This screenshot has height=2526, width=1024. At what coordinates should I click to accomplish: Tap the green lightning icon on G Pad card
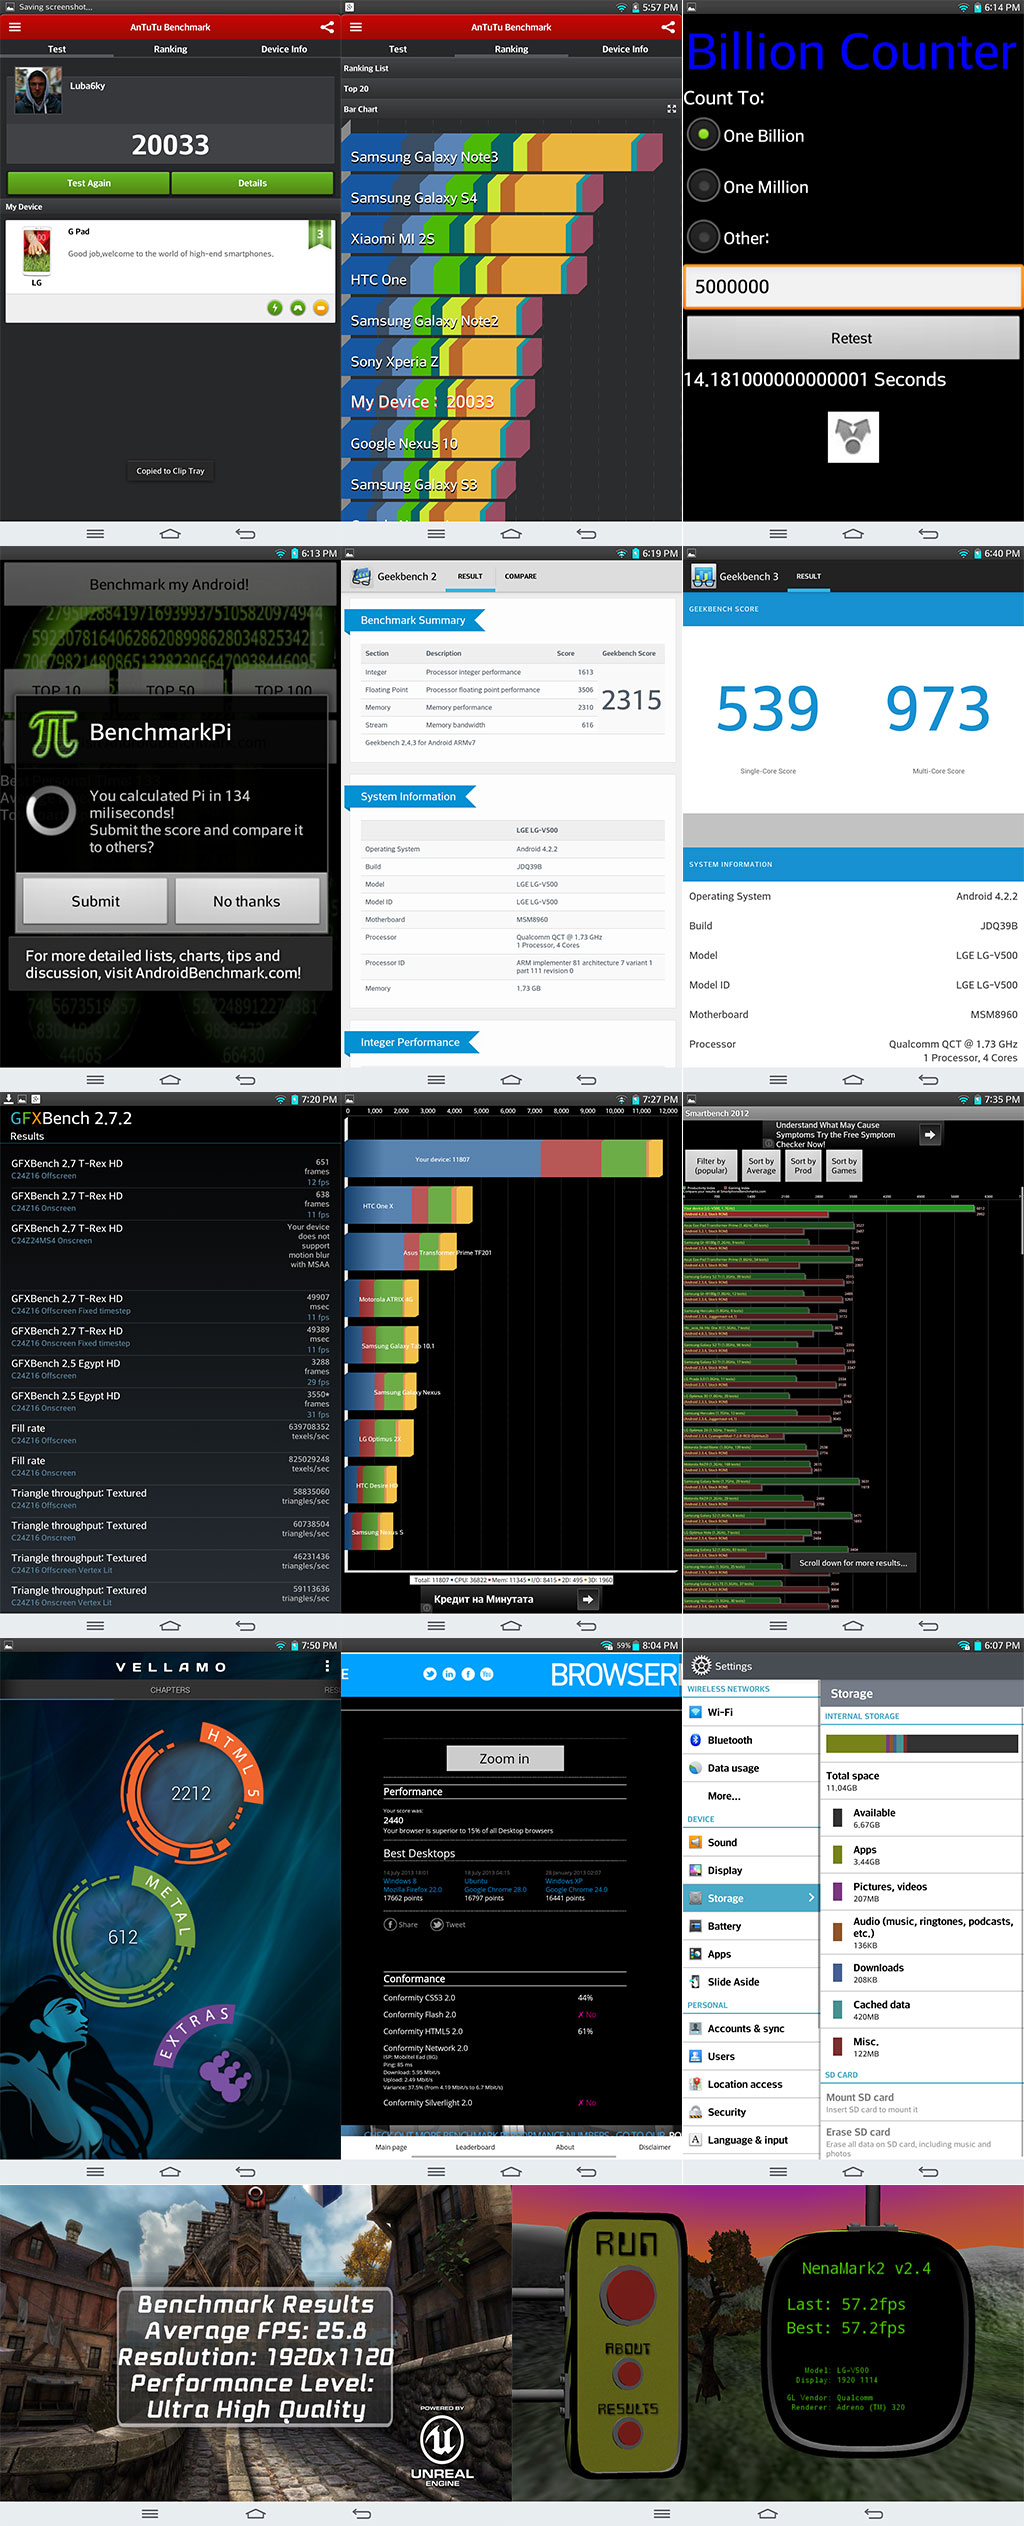275,308
